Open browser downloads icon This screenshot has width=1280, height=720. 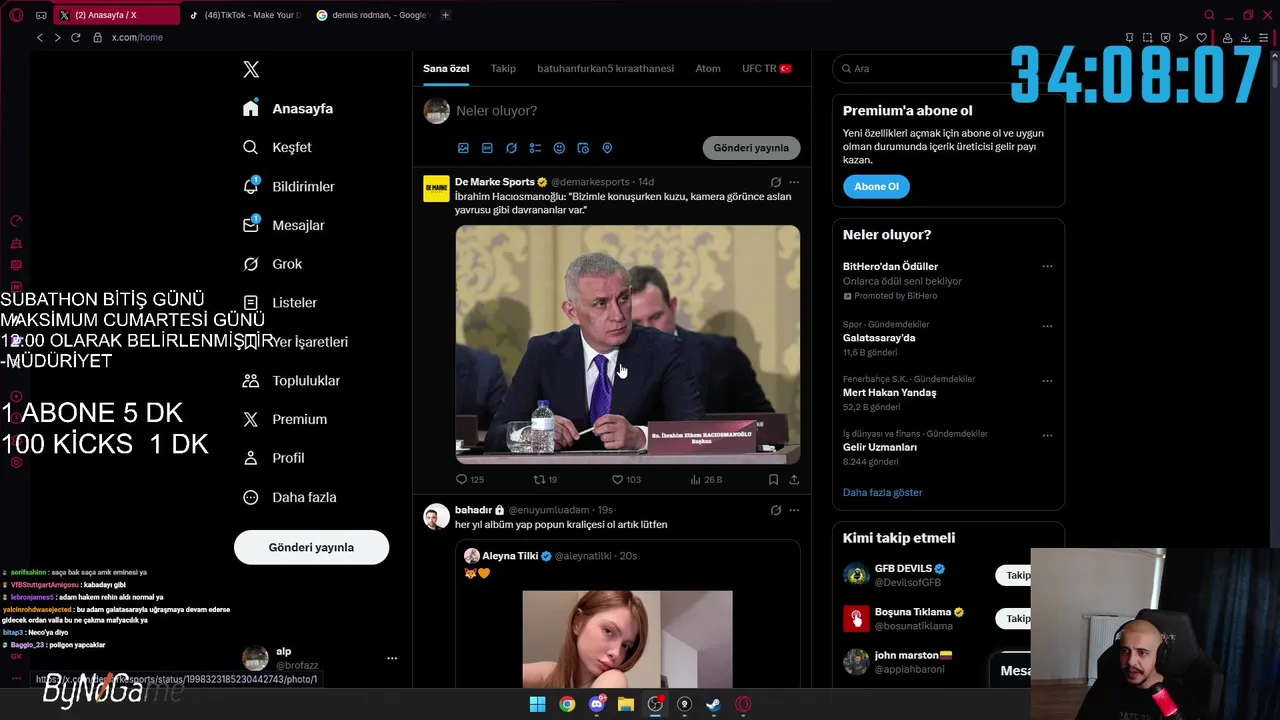[x=1246, y=38]
